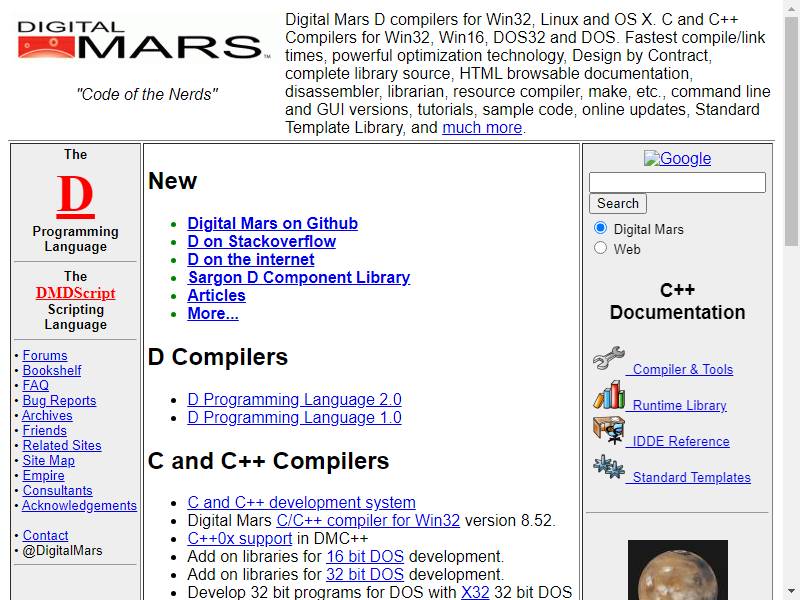Open Empire sidebar link
Screen dimensions: 800x600
[x=43, y=476]
